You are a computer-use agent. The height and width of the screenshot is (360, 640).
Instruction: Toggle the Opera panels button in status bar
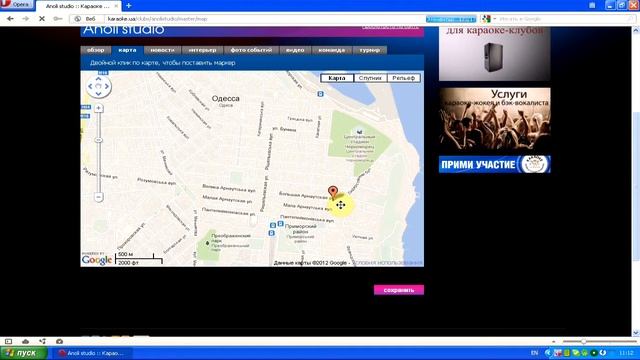(8, 341)
